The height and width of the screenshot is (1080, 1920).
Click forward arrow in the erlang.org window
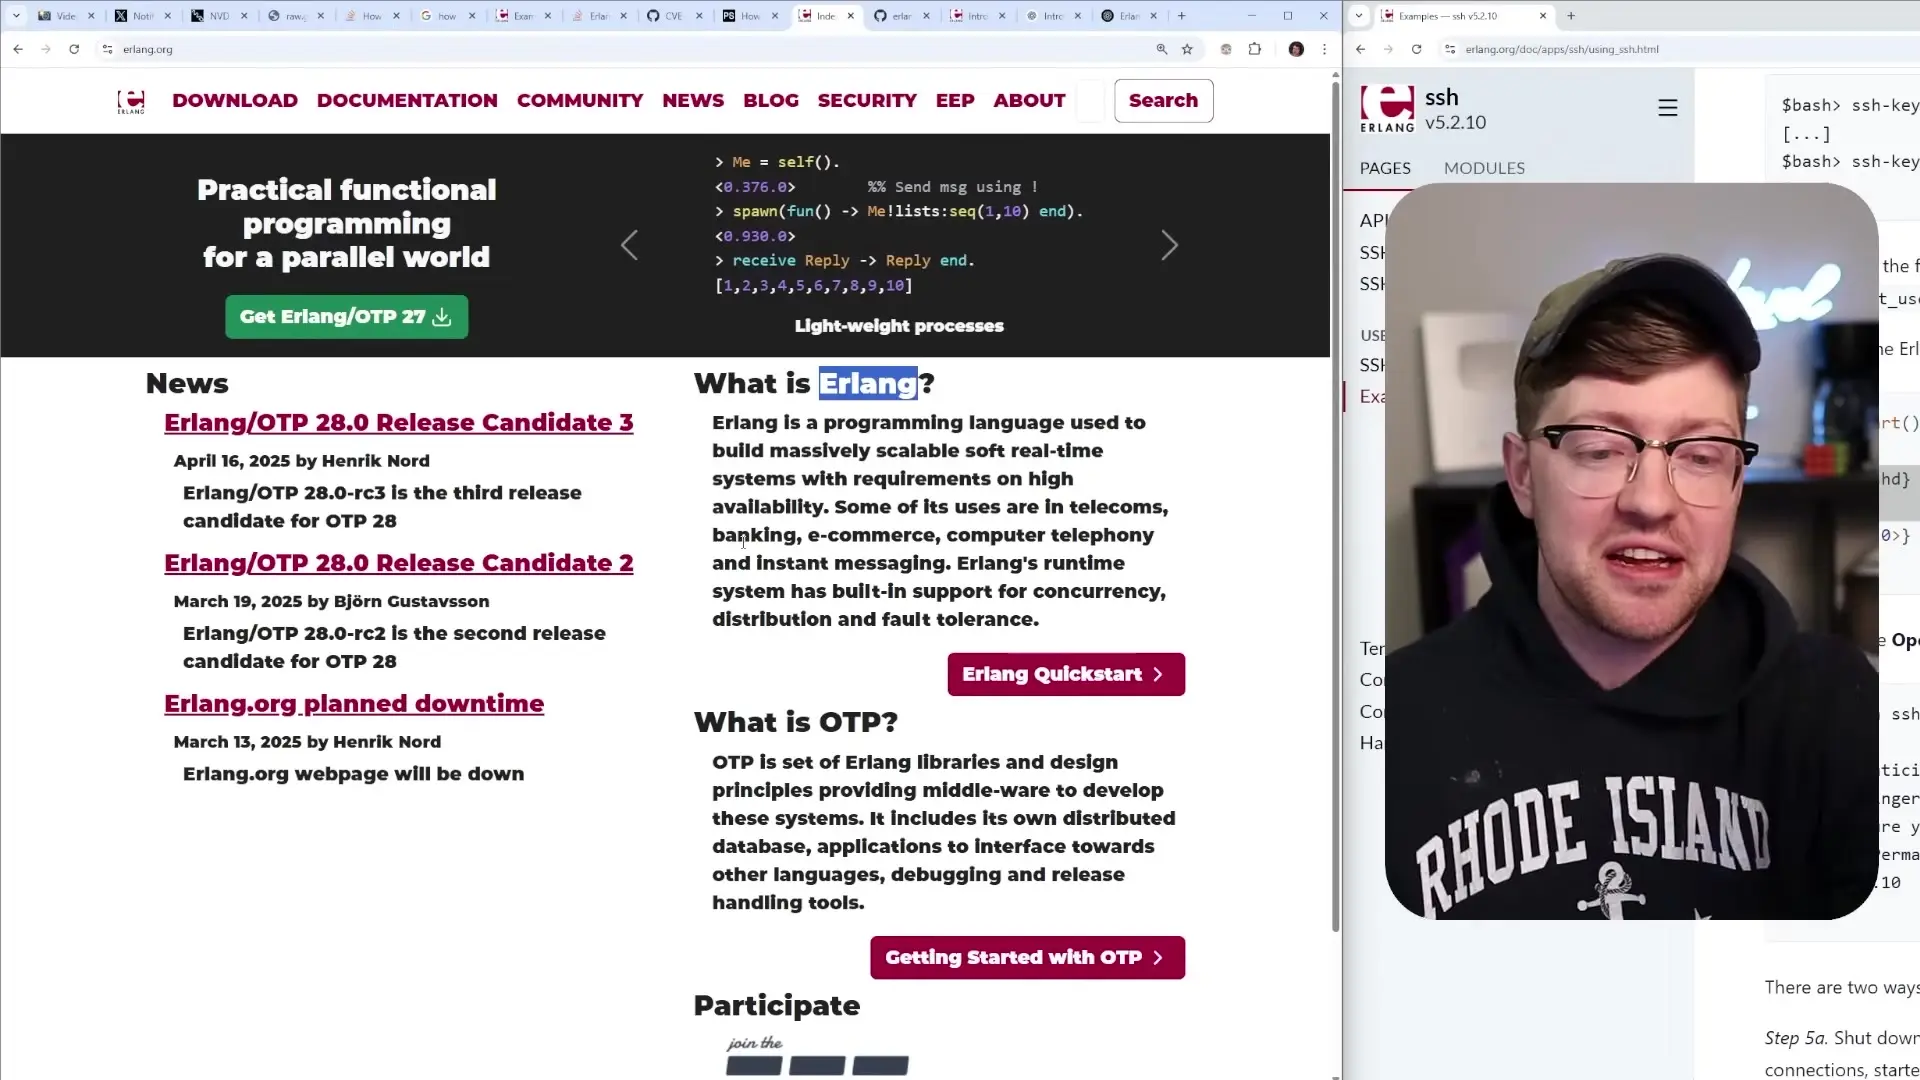(46, 49)
